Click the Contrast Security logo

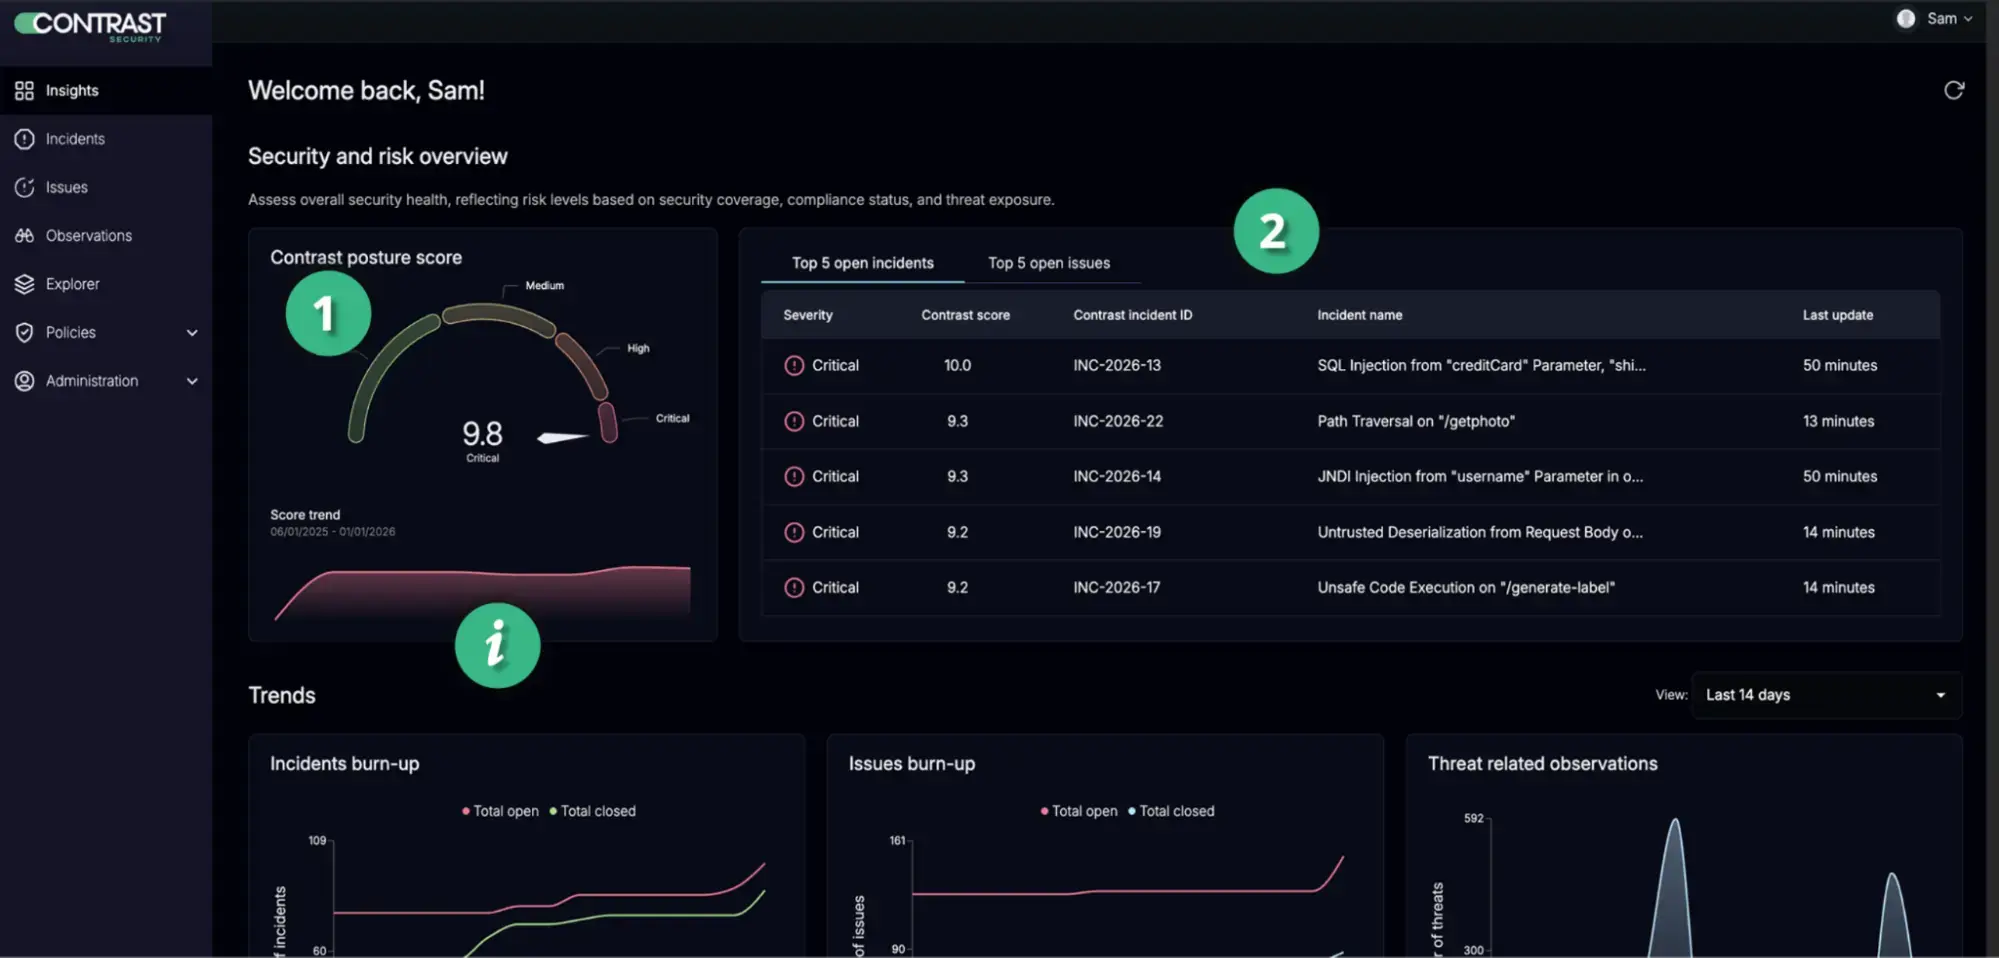point(91,25)
